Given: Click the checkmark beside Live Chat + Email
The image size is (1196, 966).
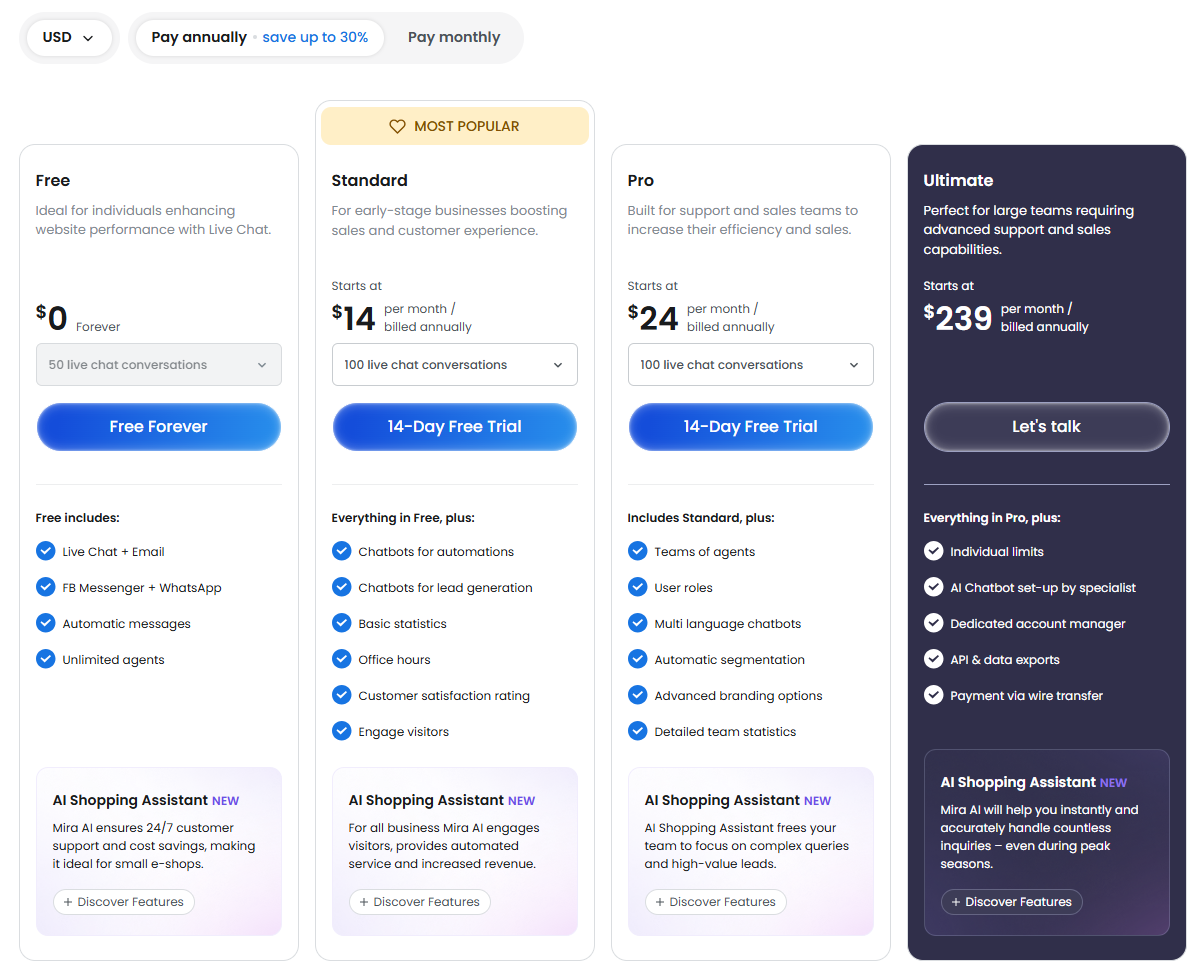Looking at the screenshot, I should pos(45,551).
